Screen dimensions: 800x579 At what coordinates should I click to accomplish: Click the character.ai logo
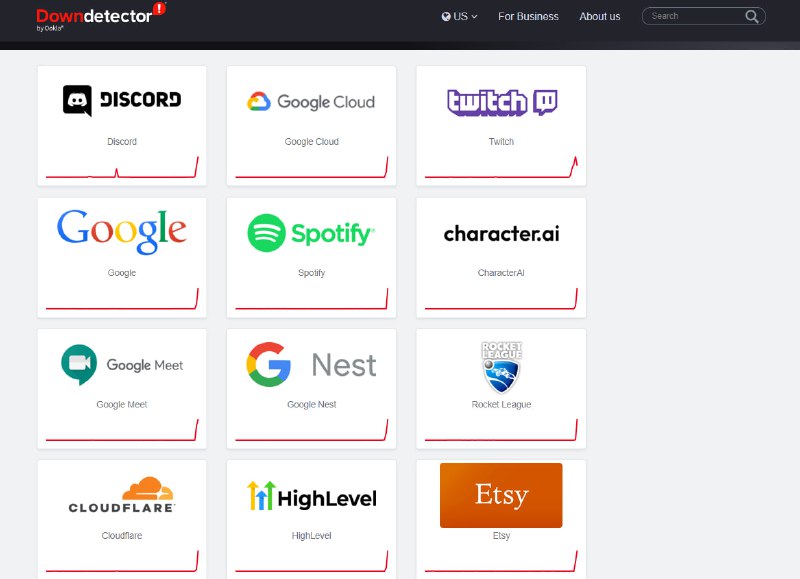[x=502, y=234]
